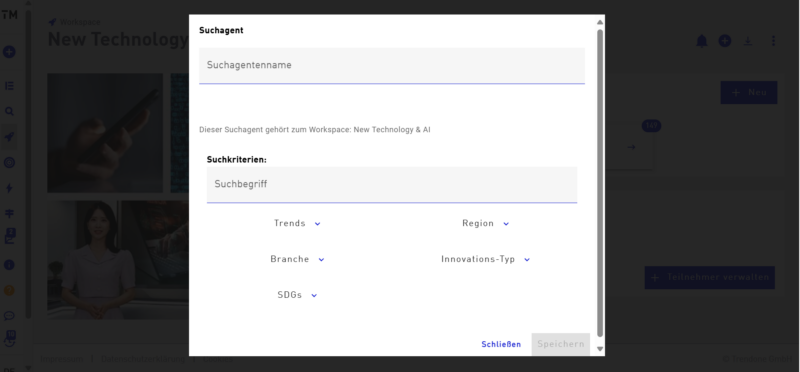
Task: Open the orange help question icon
Action: [x=9, y=290]
